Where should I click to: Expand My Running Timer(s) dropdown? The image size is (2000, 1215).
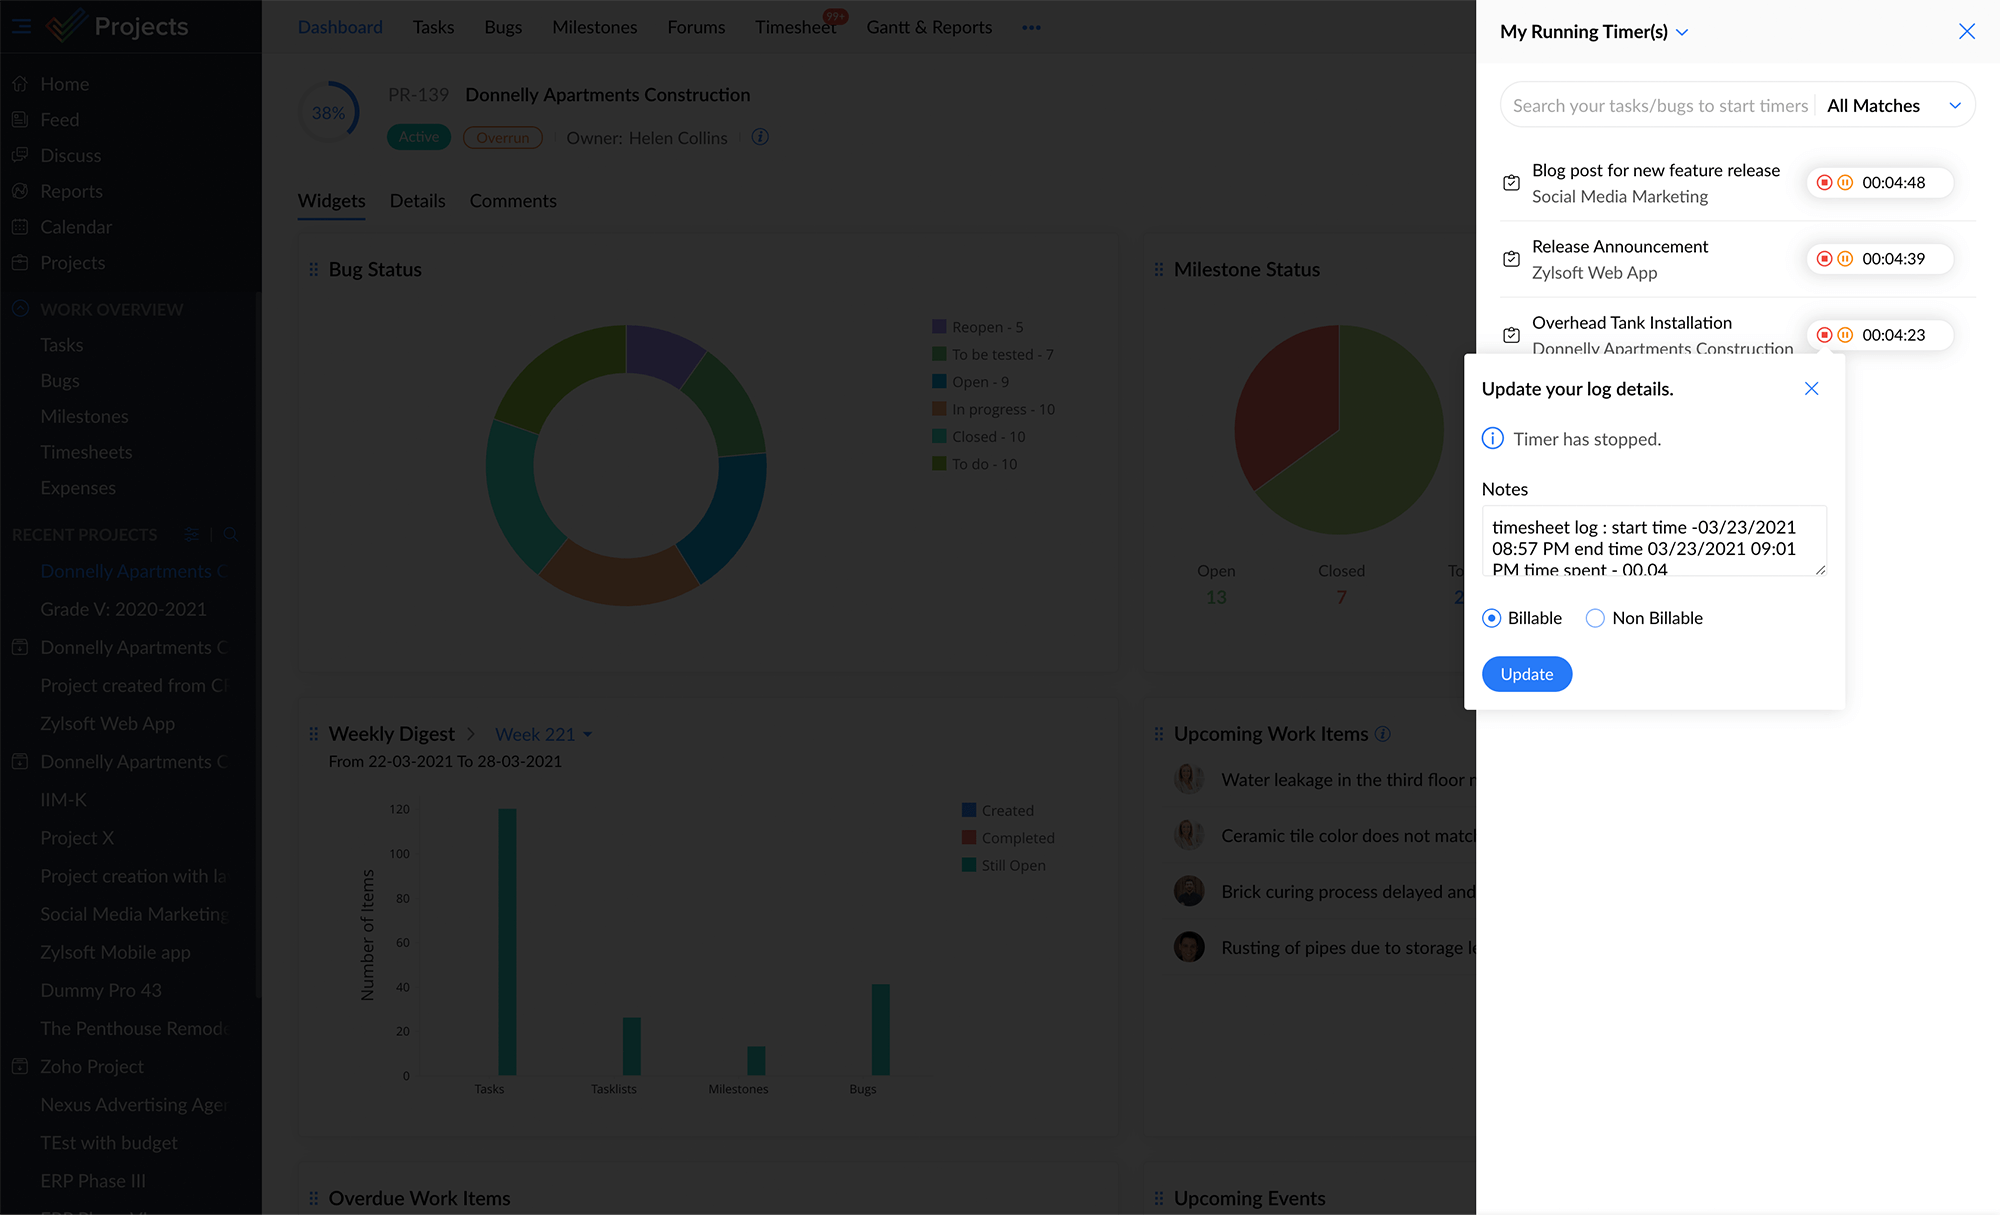click(1682, 32)
